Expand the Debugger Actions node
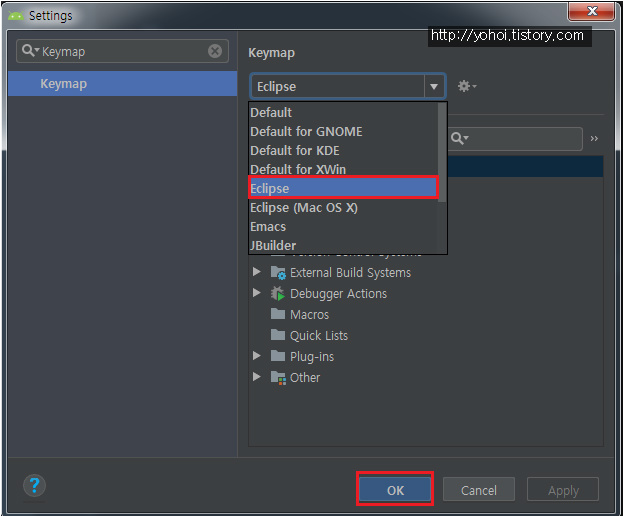 (257, 293)
